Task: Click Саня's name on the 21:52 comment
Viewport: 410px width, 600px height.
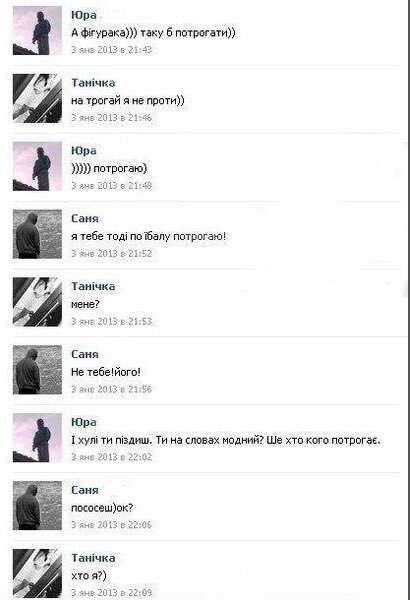Action: pos(85,218)
